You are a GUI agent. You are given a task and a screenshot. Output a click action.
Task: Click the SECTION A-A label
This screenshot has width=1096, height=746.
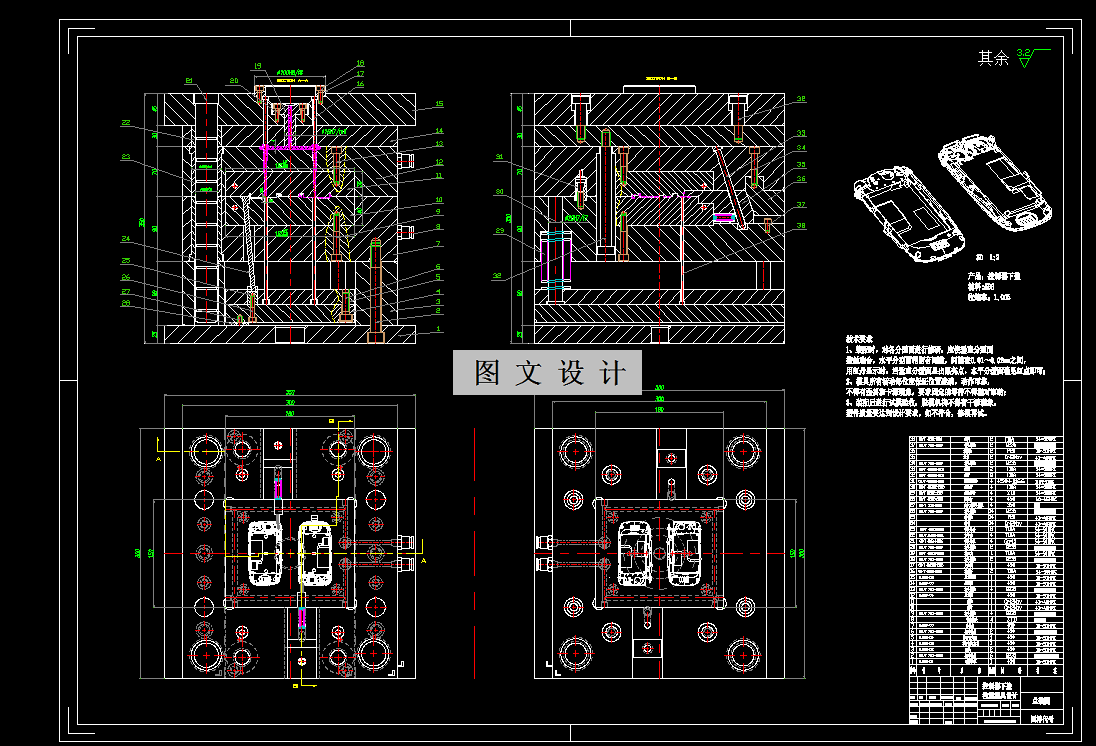290,80
